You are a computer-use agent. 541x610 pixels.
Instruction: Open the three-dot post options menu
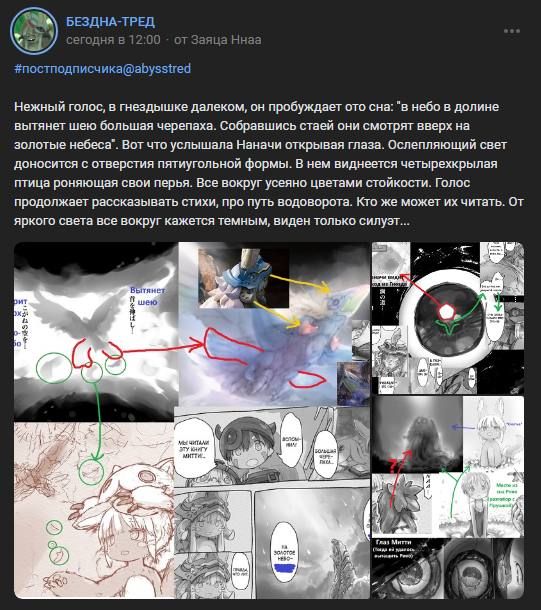511,31
